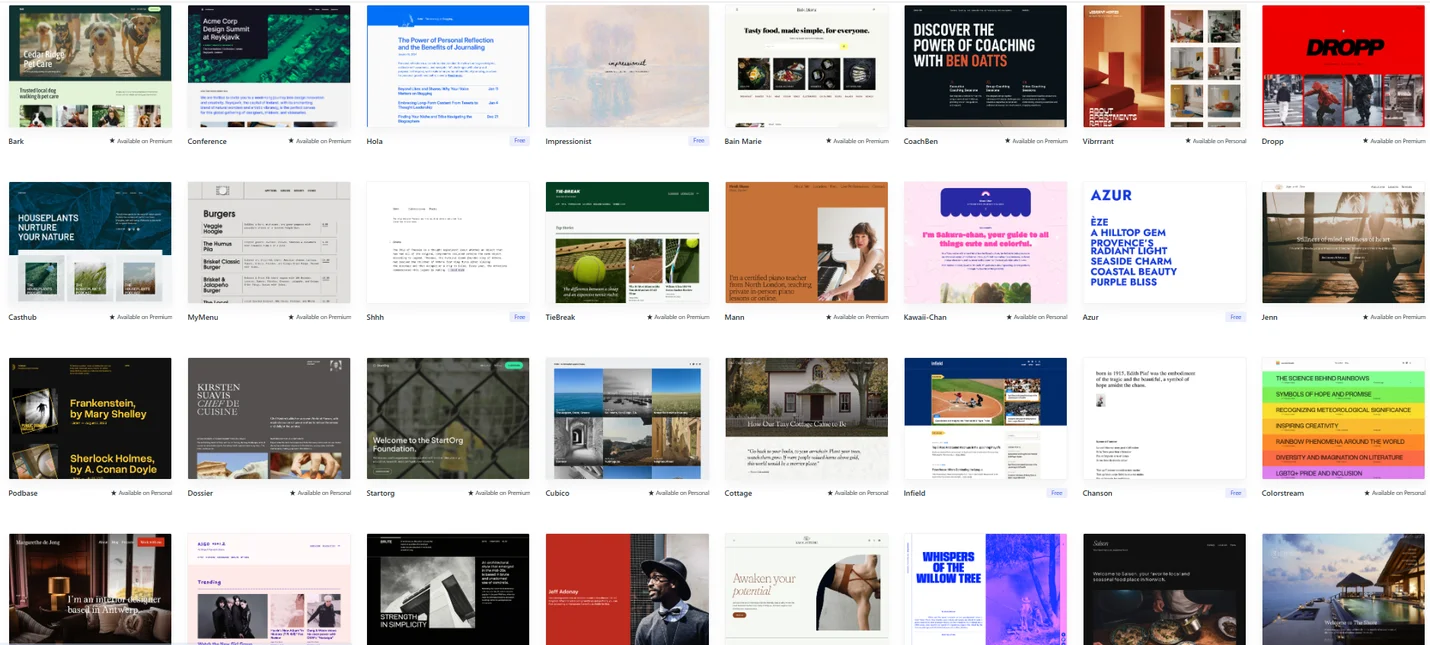Click the Bark theme name
1430x645 pixels.
point(16,141)
